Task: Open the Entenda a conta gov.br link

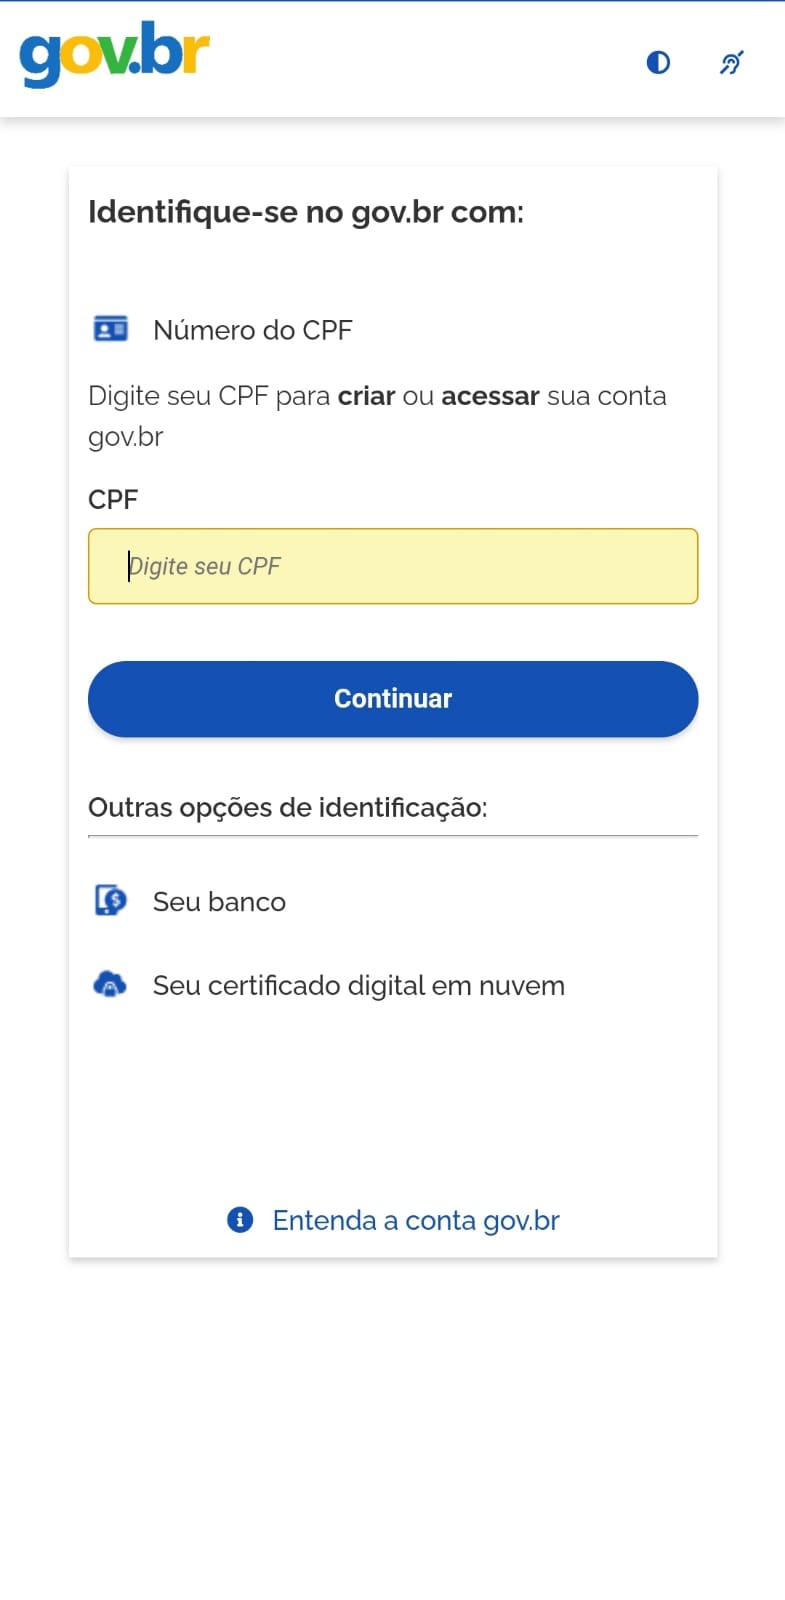Action: 415,1221
